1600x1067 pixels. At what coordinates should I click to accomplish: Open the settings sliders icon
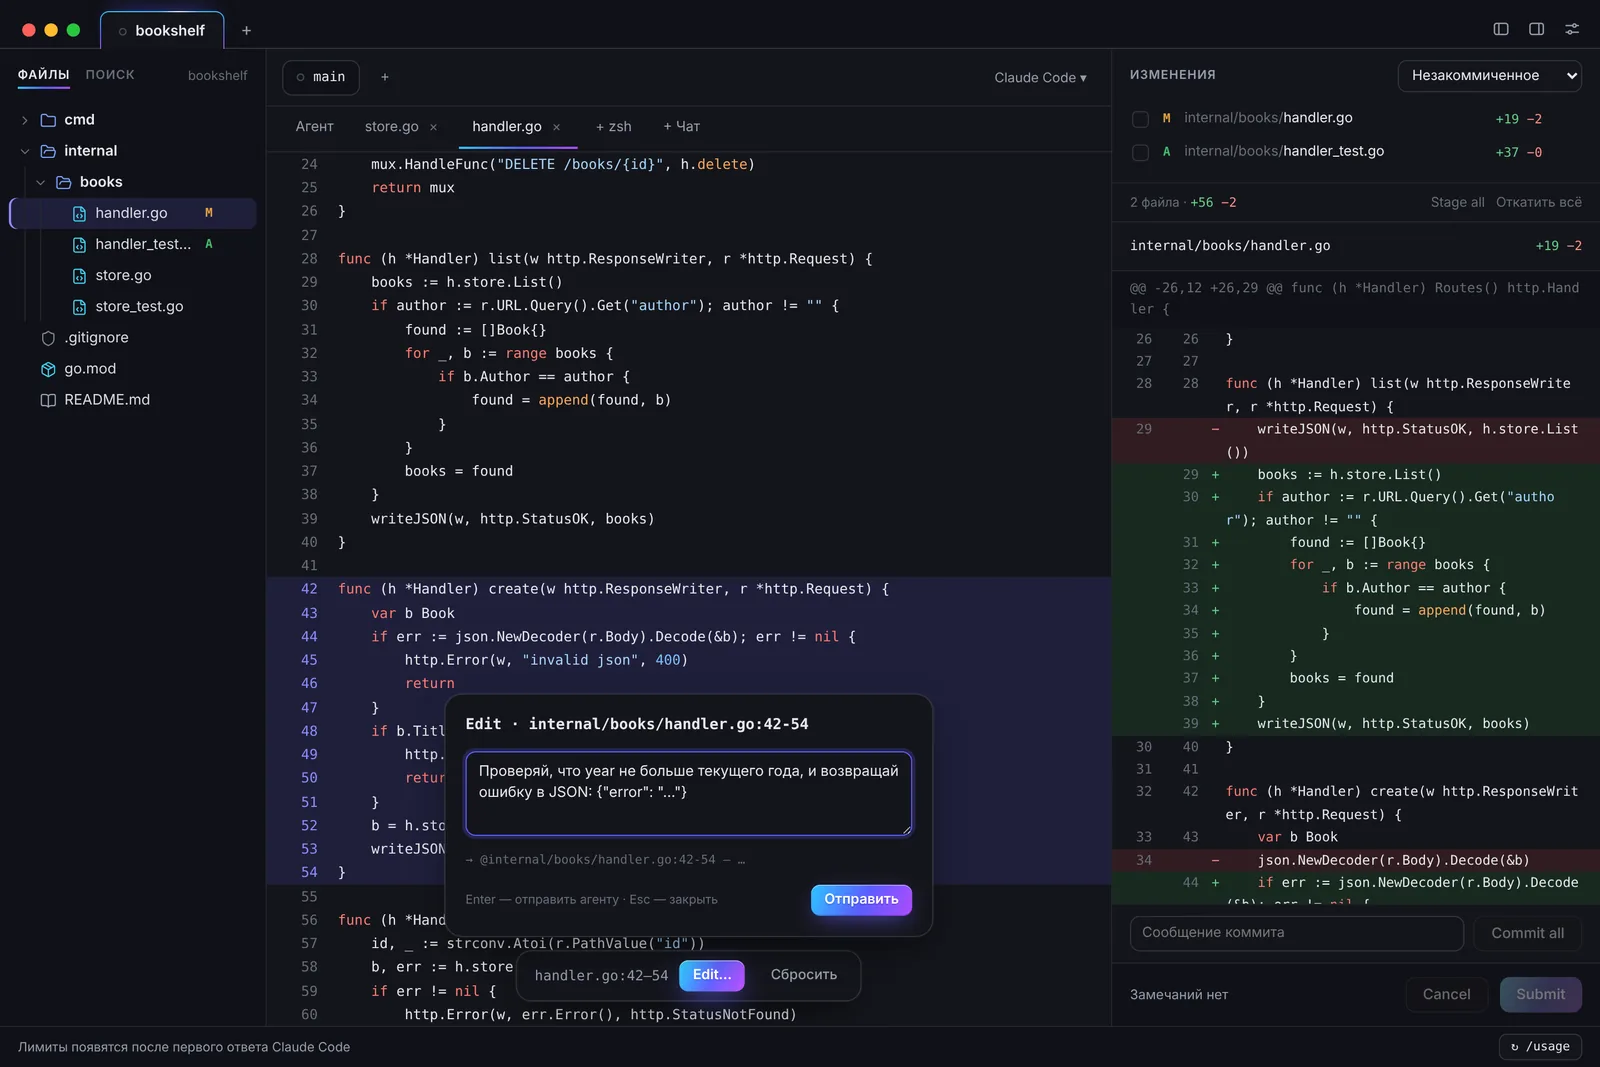(1572, 29)
